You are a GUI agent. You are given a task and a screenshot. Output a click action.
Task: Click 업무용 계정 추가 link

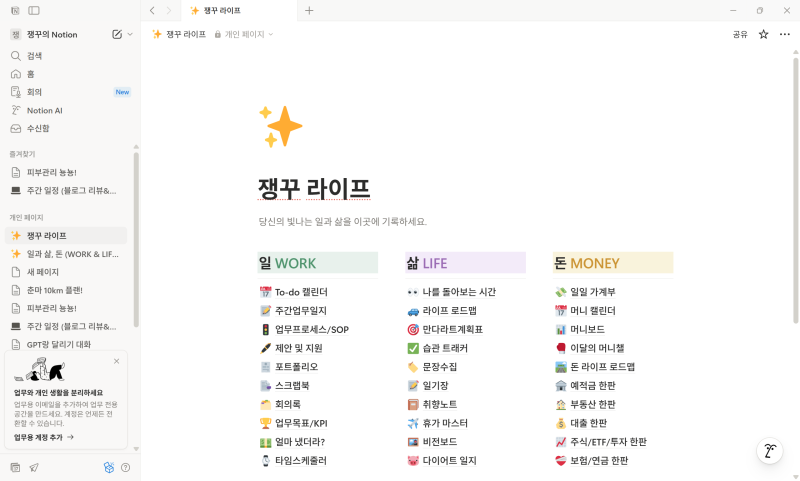pyautogui.click(x=43, y=437)
